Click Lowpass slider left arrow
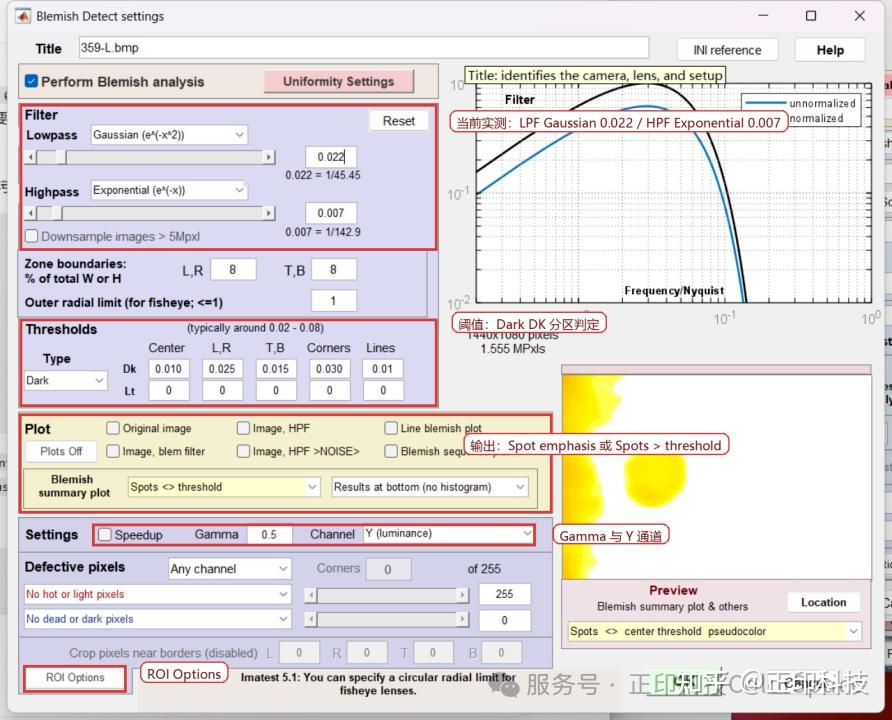The height and width of the screenshot is (720, 892). click(31, 158)
